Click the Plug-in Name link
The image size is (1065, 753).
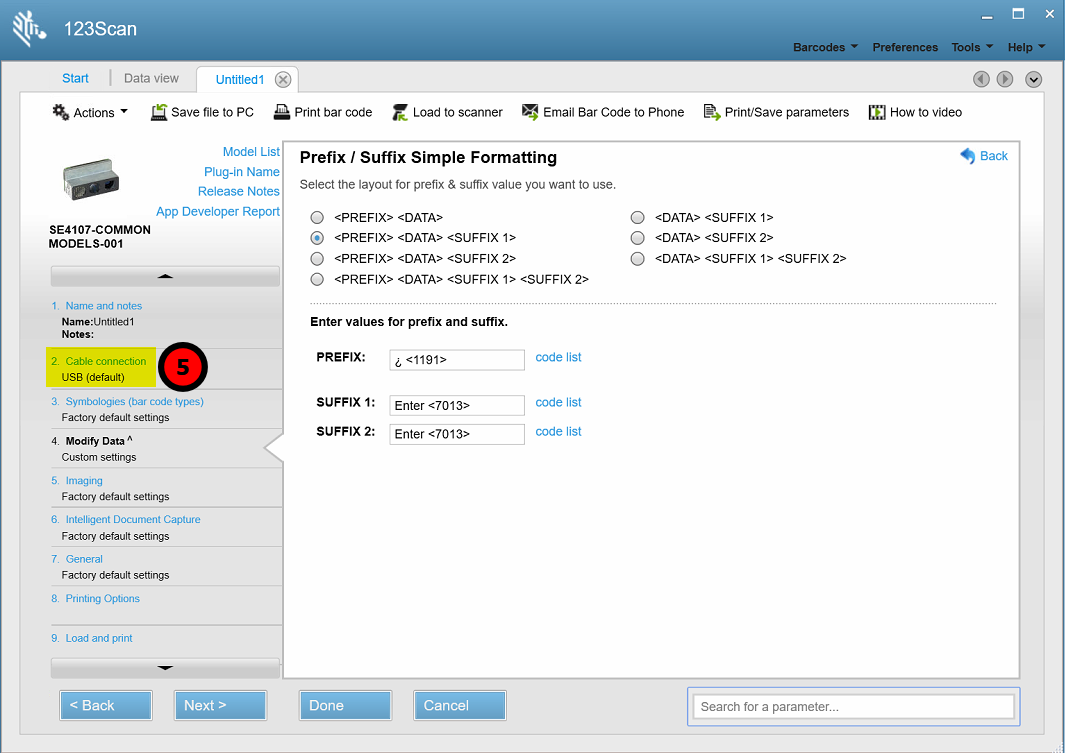(242, 172)
